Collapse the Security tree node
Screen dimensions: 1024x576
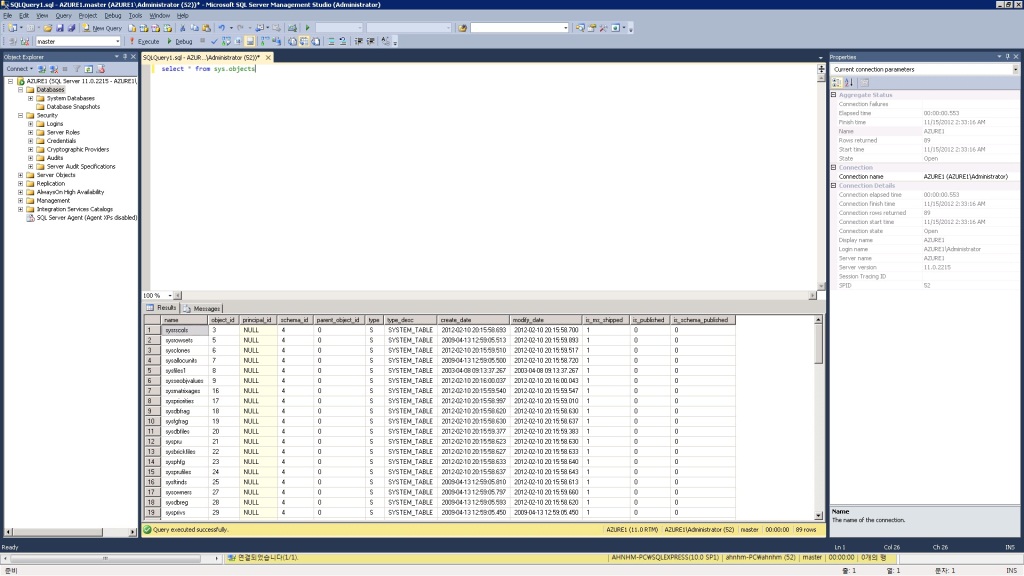coord(20,115)
